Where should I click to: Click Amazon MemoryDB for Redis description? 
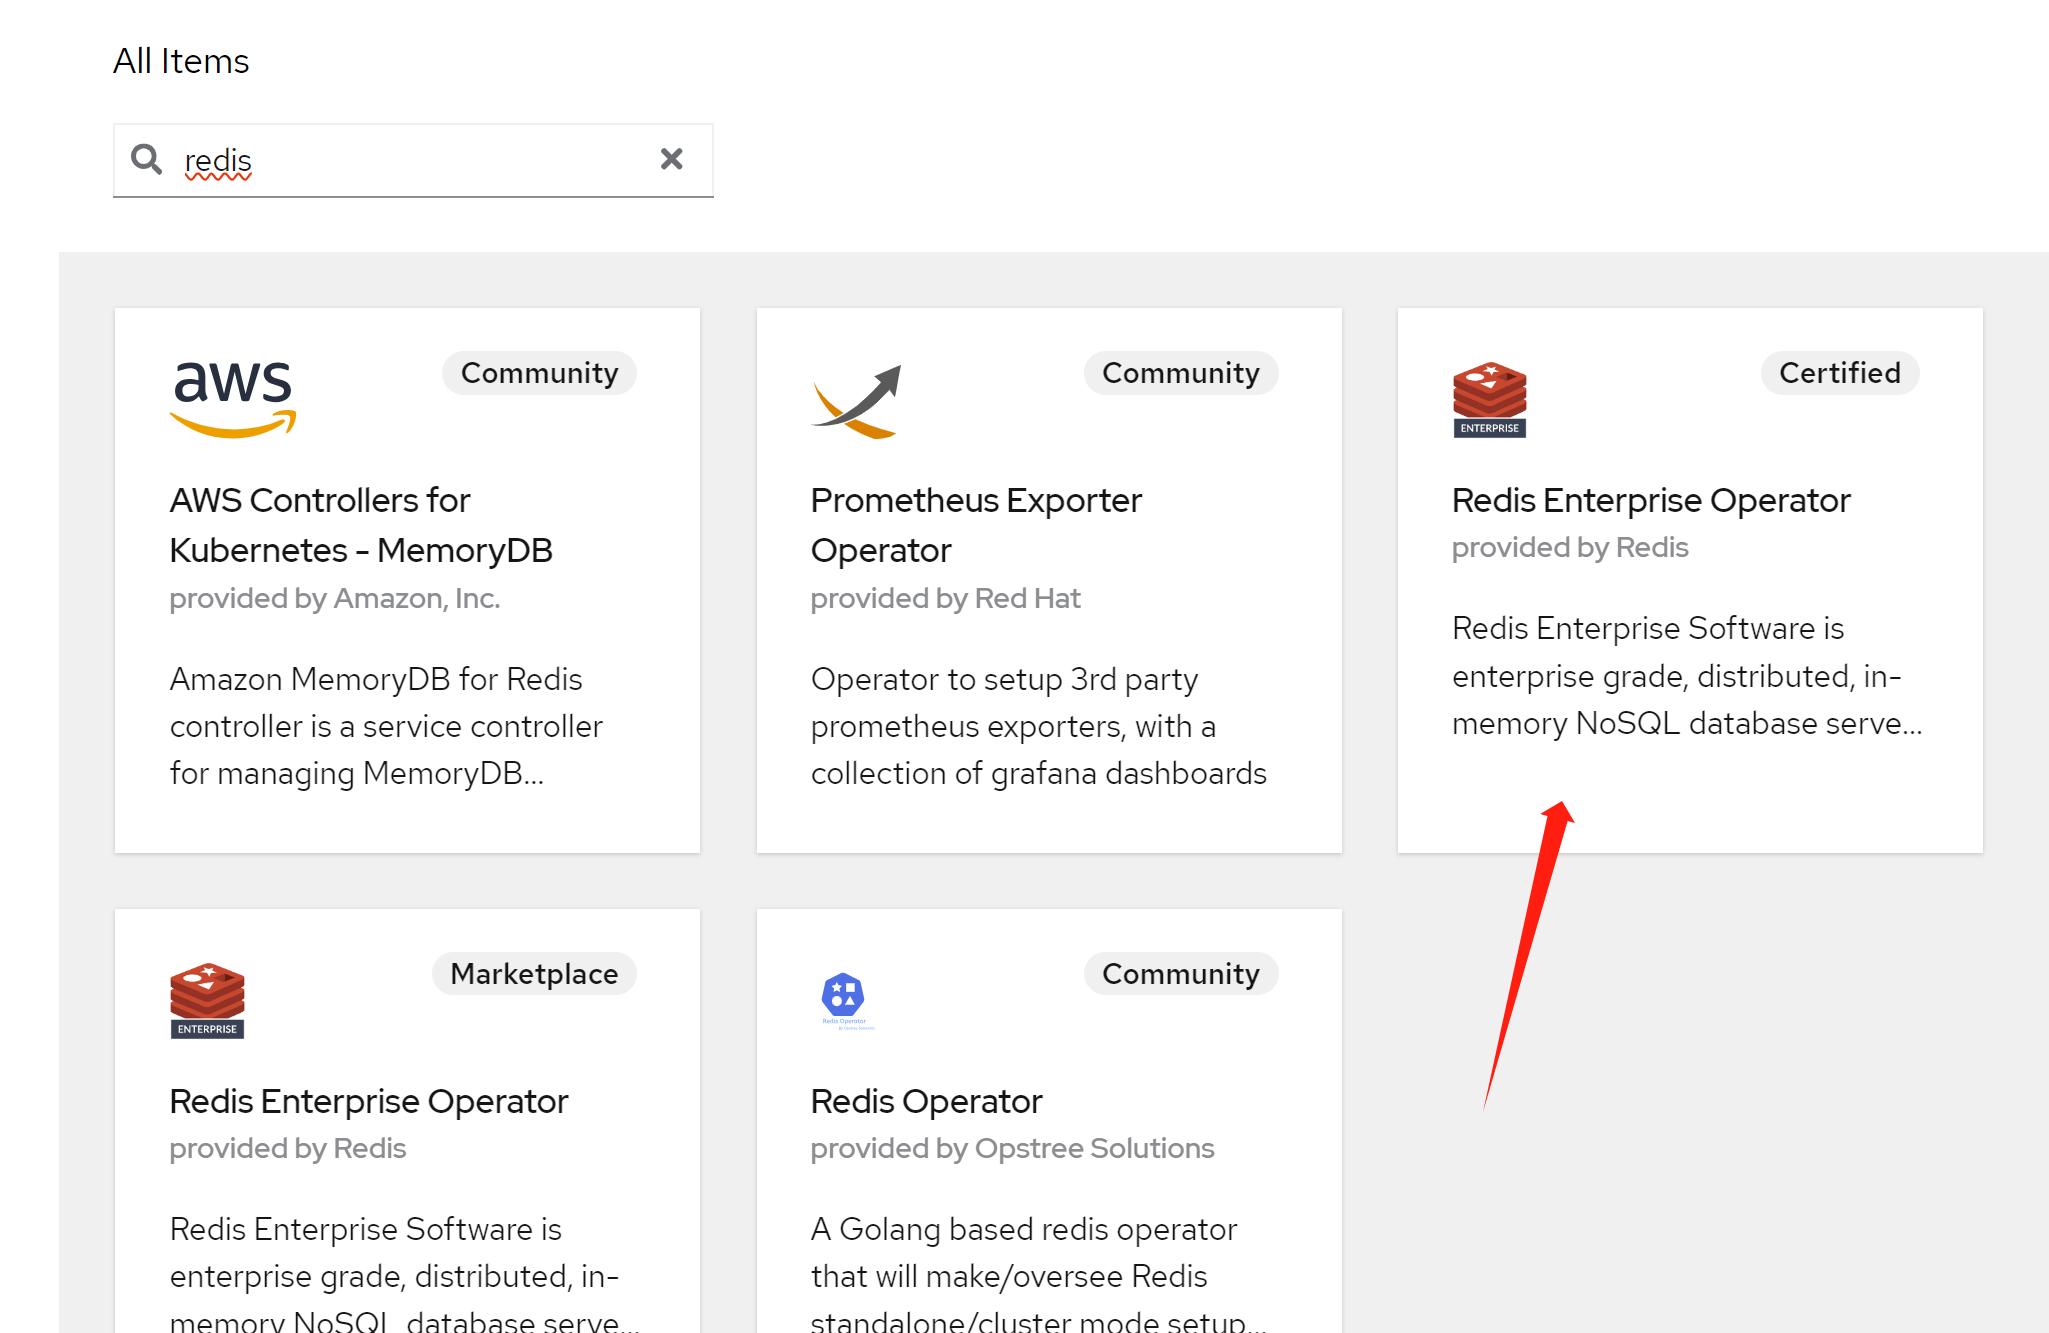(385, 726)
